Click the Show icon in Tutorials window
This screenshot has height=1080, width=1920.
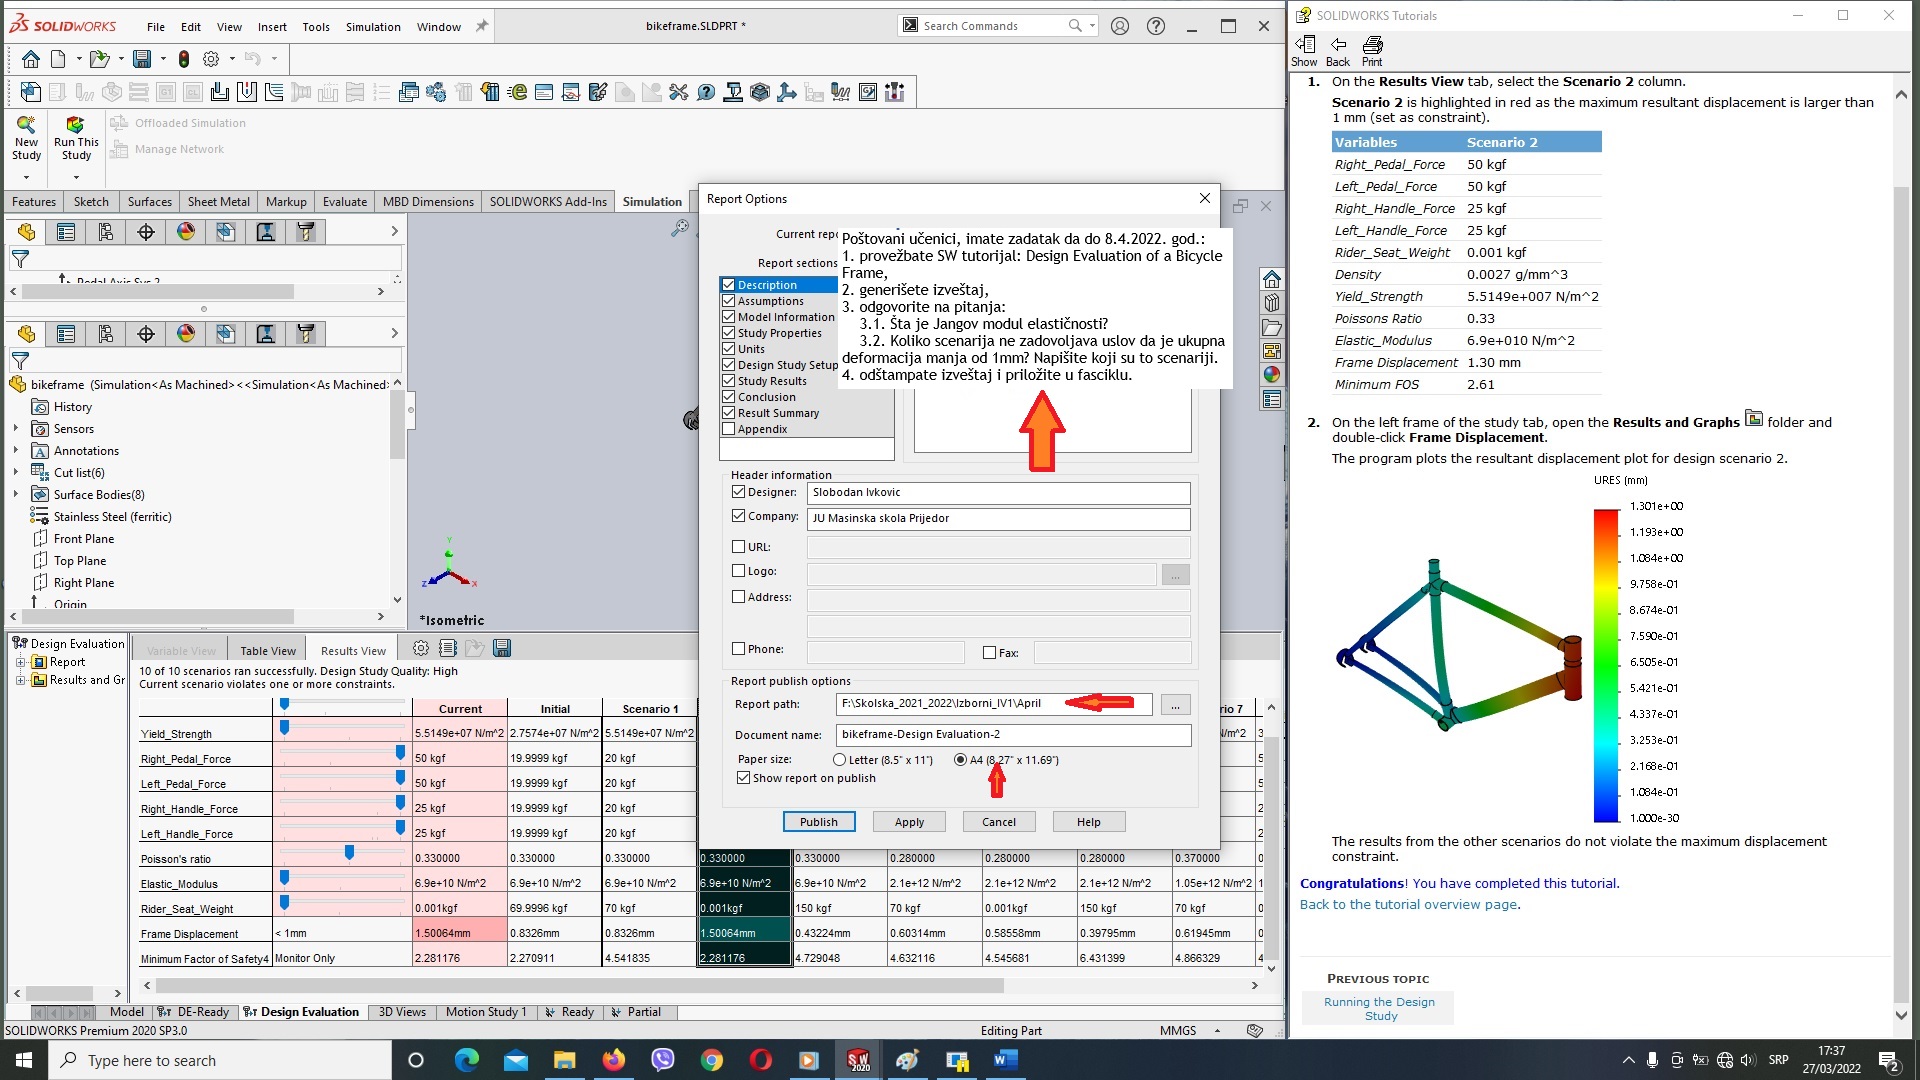point(1304,51)
